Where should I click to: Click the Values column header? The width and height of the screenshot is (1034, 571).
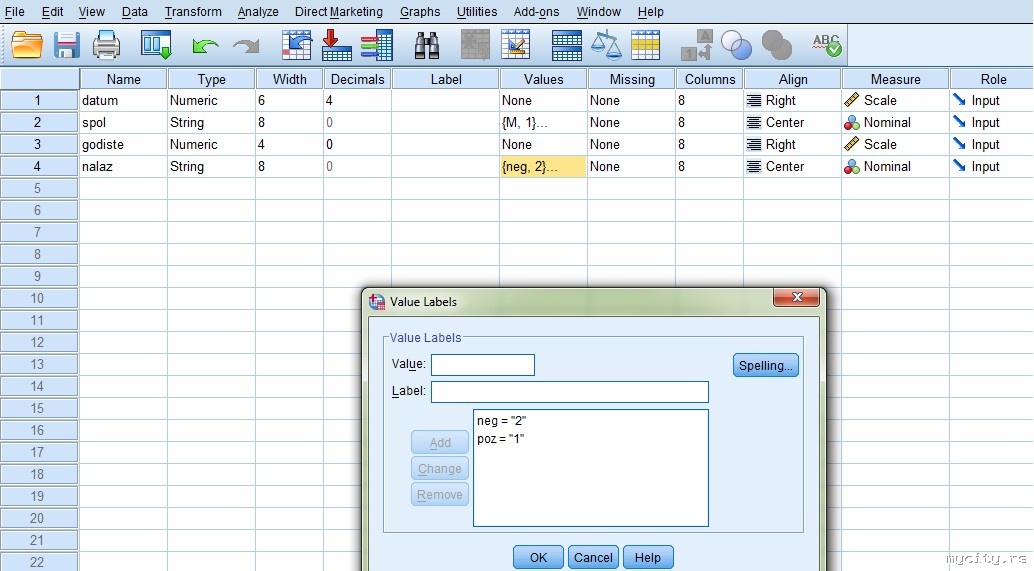coord(543,79)
